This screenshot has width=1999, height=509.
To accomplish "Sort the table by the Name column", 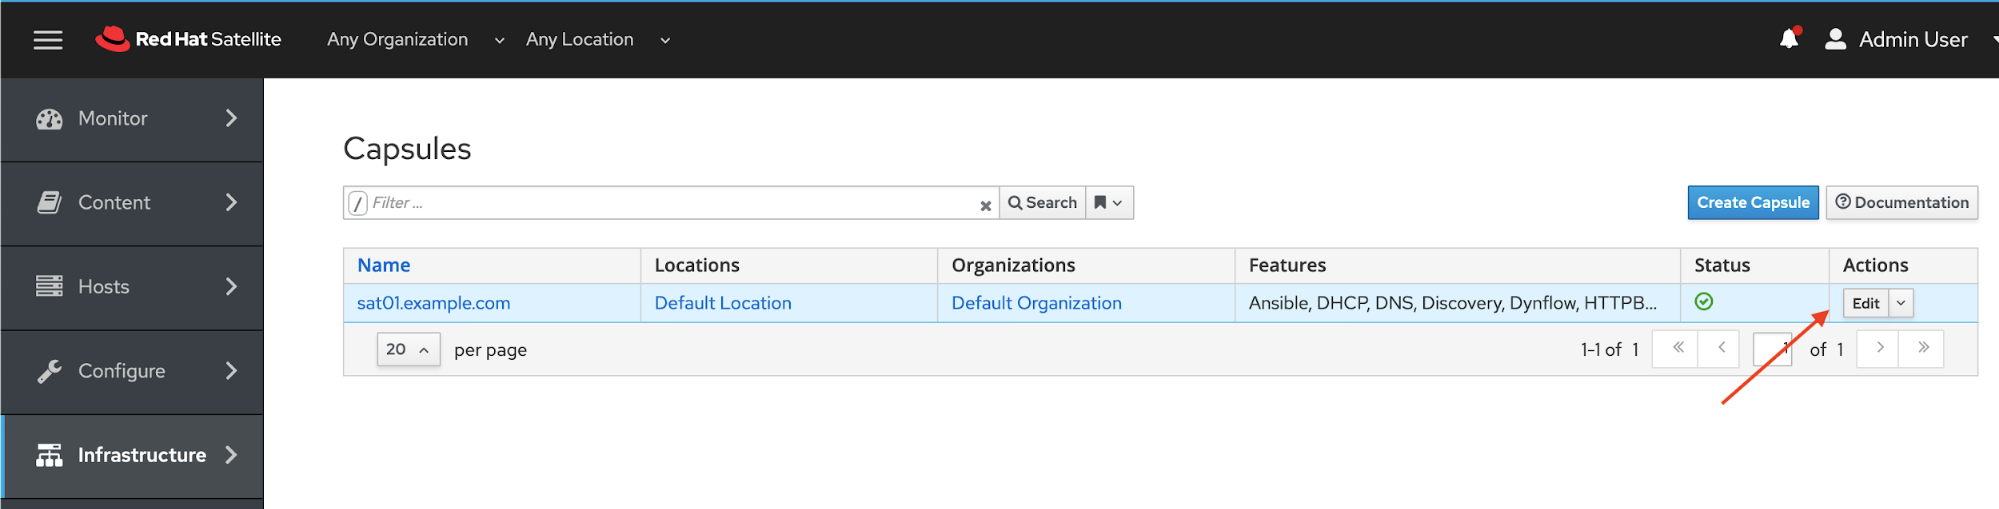I will (384, 265).
